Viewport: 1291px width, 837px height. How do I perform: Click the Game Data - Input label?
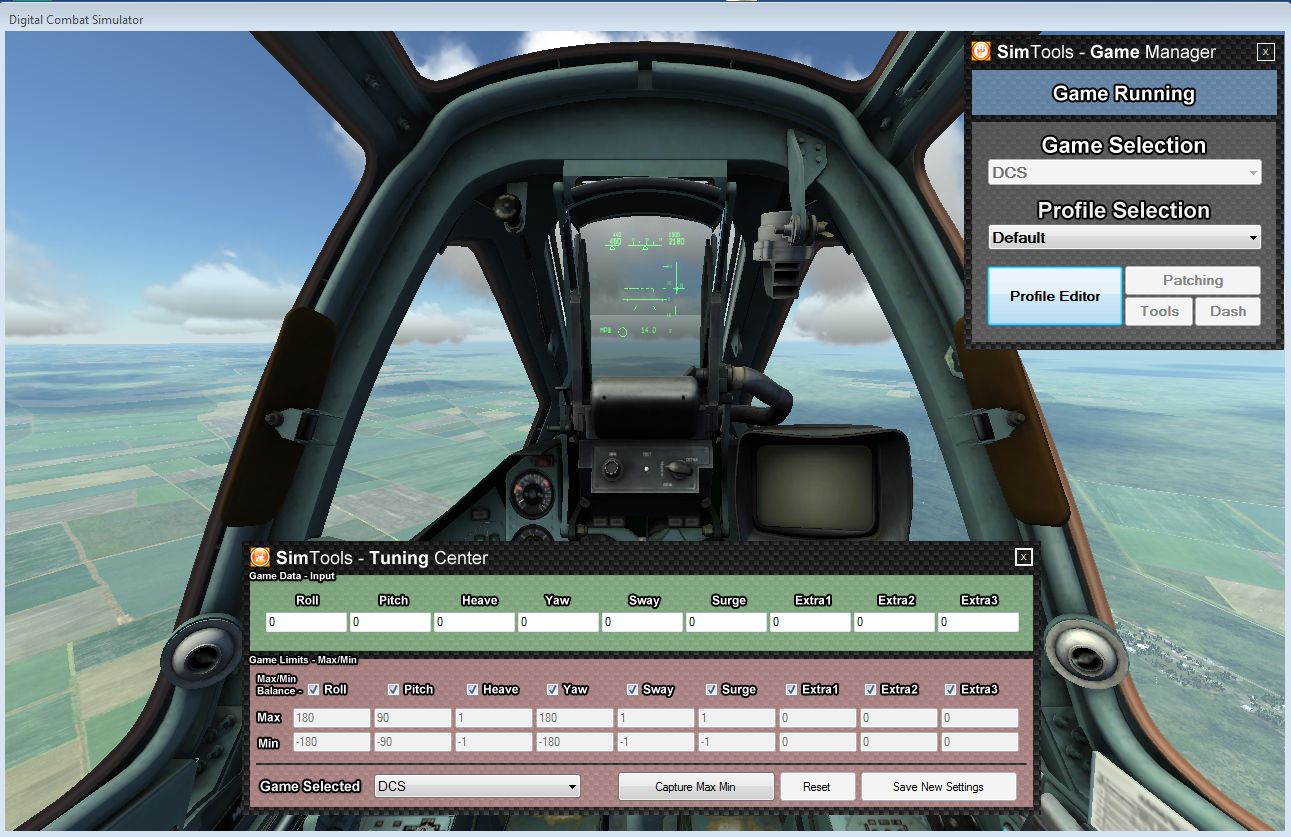pyautogui.click(x=292, y=576)
